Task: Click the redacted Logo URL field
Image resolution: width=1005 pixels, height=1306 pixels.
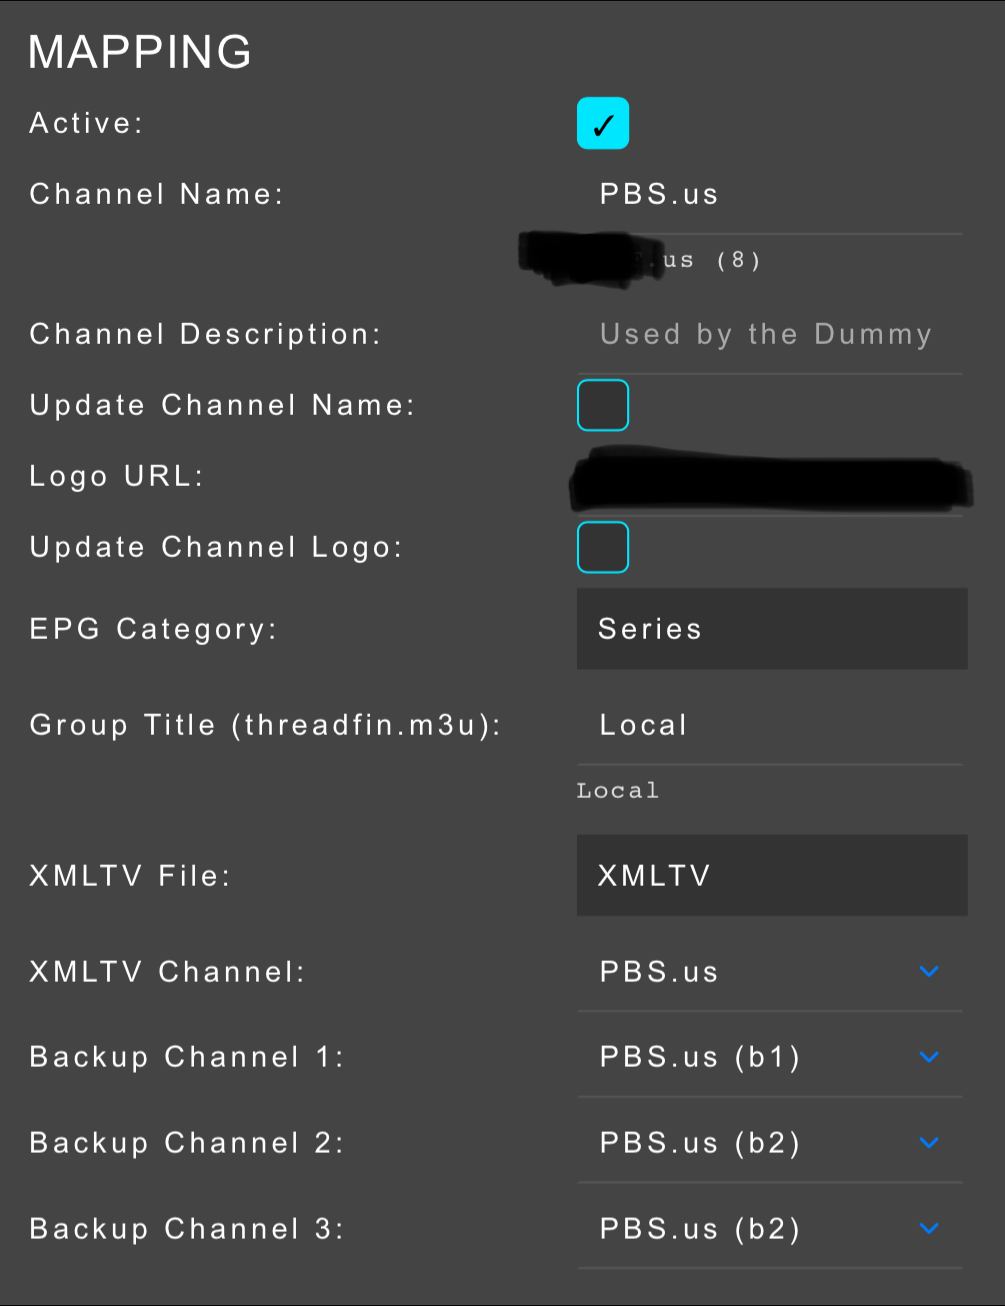Action: point(770,480)
